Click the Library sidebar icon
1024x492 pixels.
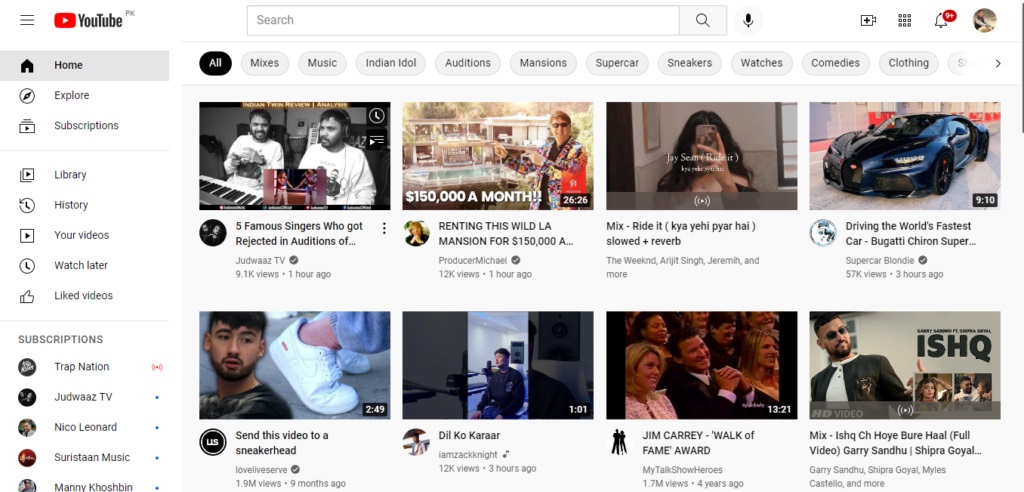27,175
